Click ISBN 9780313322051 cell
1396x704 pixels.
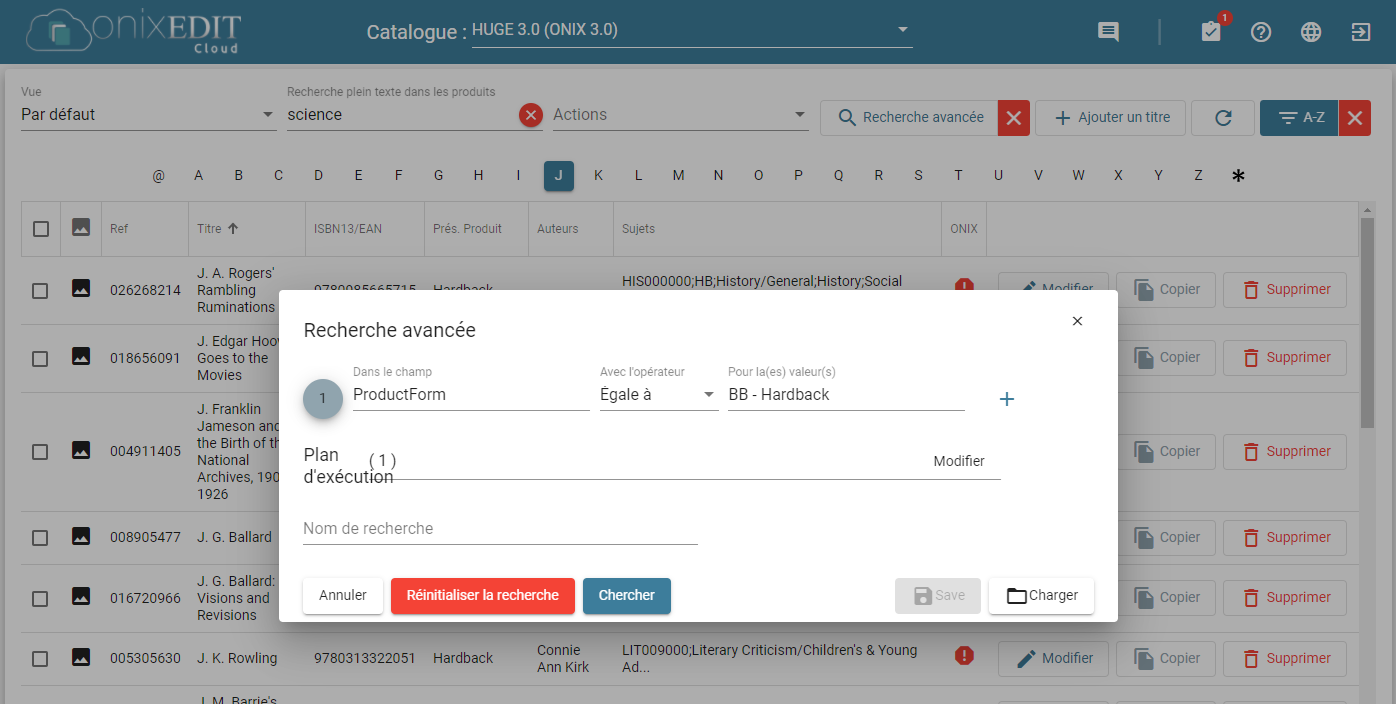[364, 658]
